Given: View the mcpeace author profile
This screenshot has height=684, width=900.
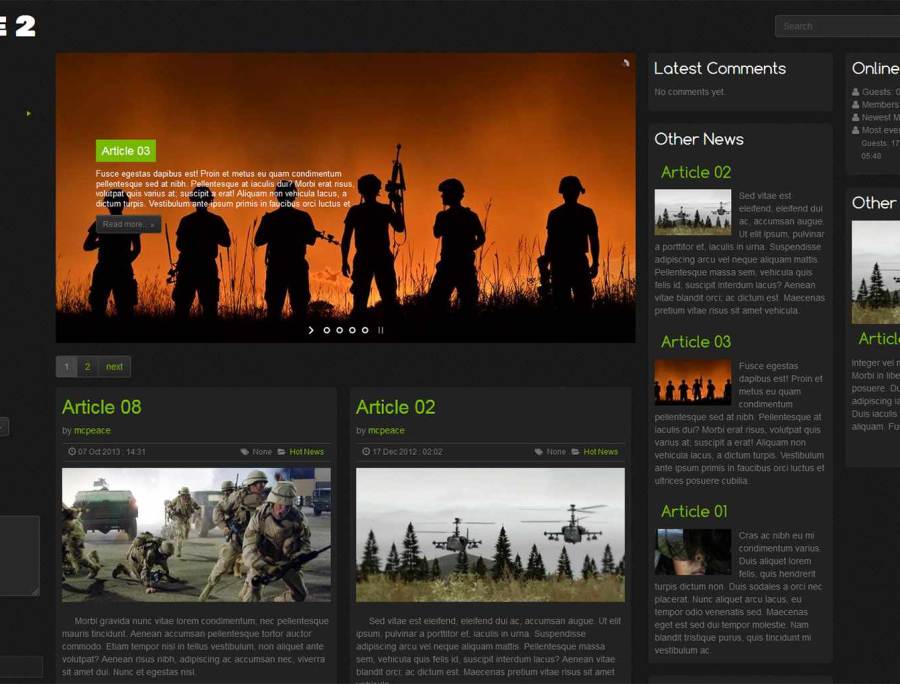Looking at the screenshot, I should tap(92, 430).
